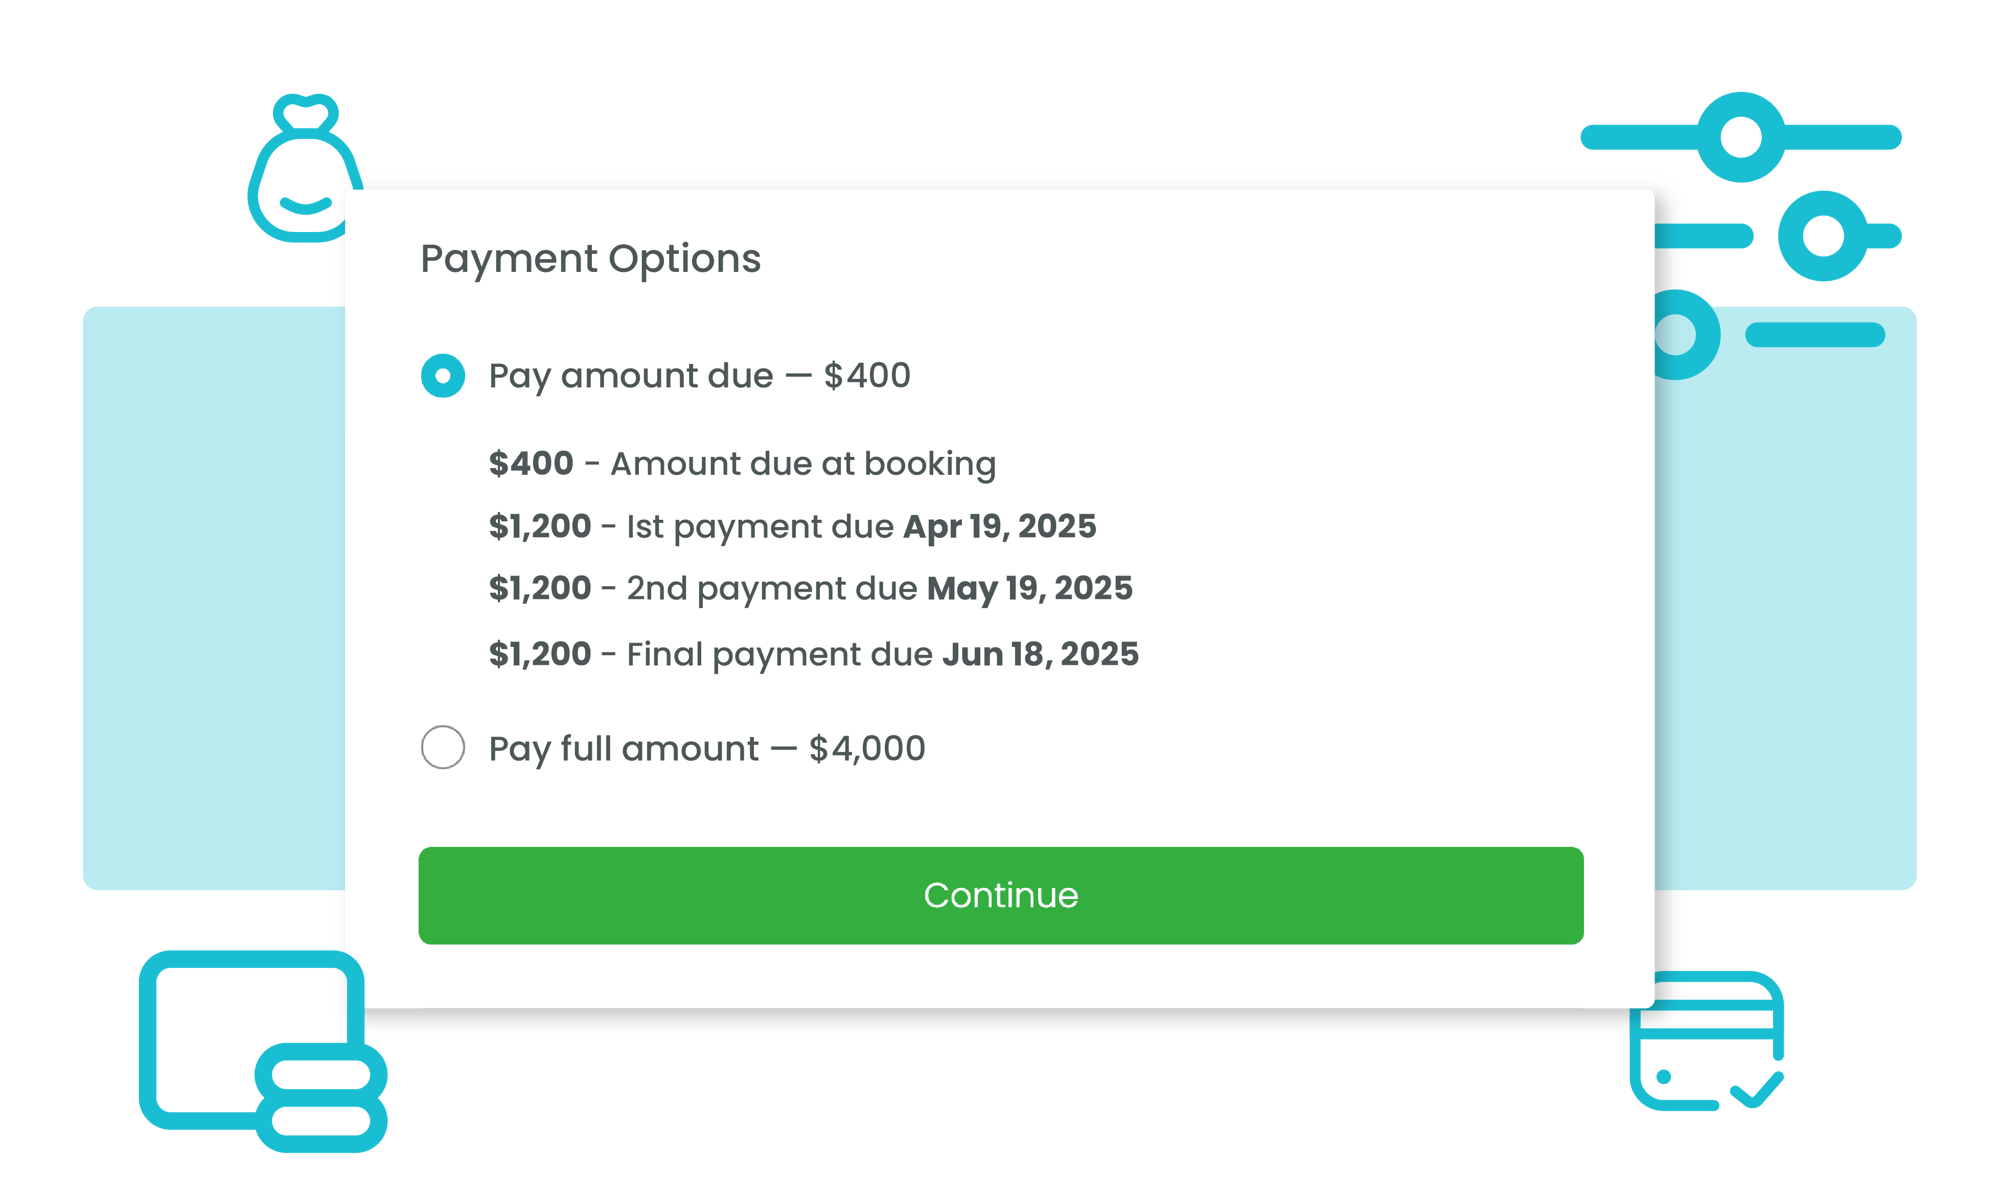2000x1197 pixels.
Task: Click the Payment Options heading
Action: 590,259
